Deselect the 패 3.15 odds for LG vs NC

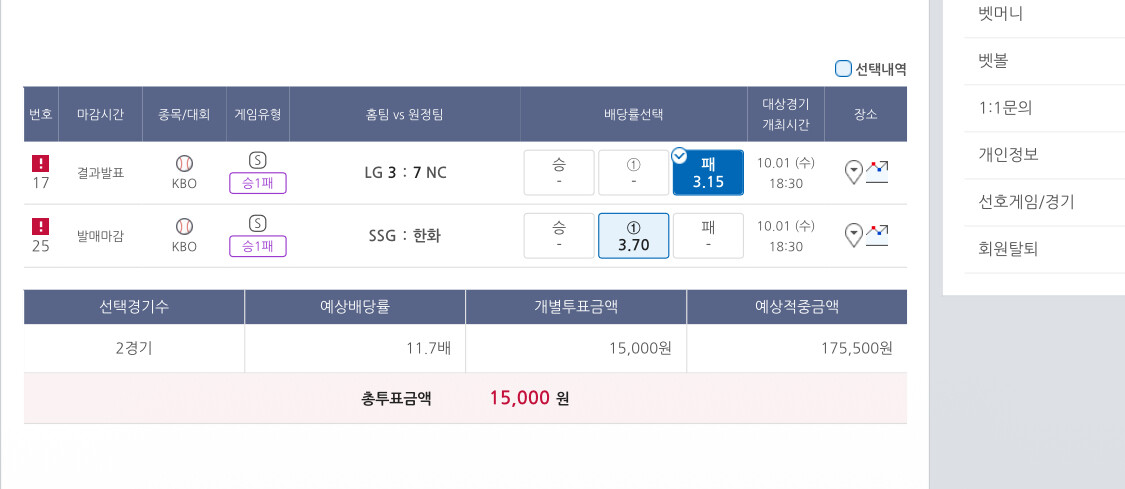[x=708, y=173]
